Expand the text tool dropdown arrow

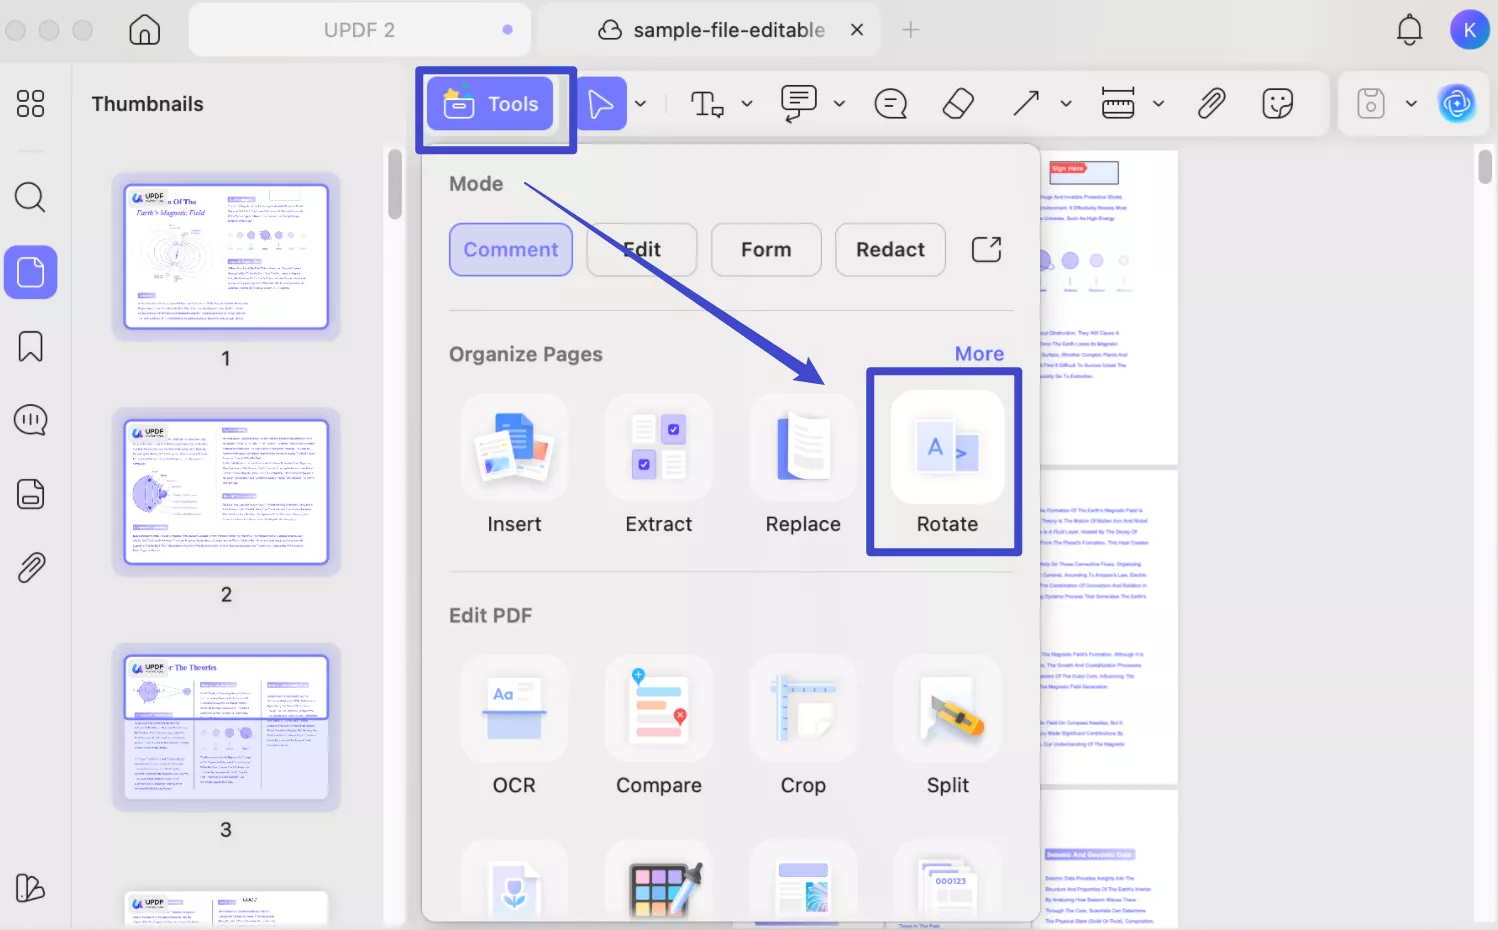tap(746, 103)
